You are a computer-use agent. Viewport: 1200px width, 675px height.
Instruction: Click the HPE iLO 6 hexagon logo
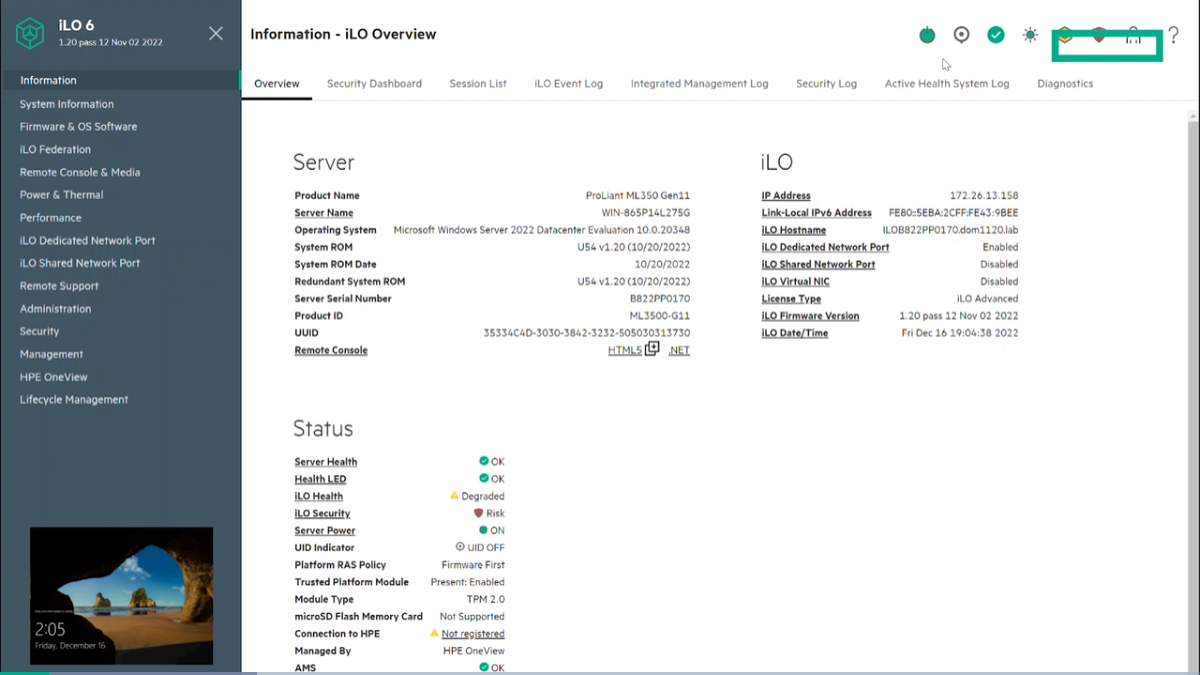[x=30, y=34]
